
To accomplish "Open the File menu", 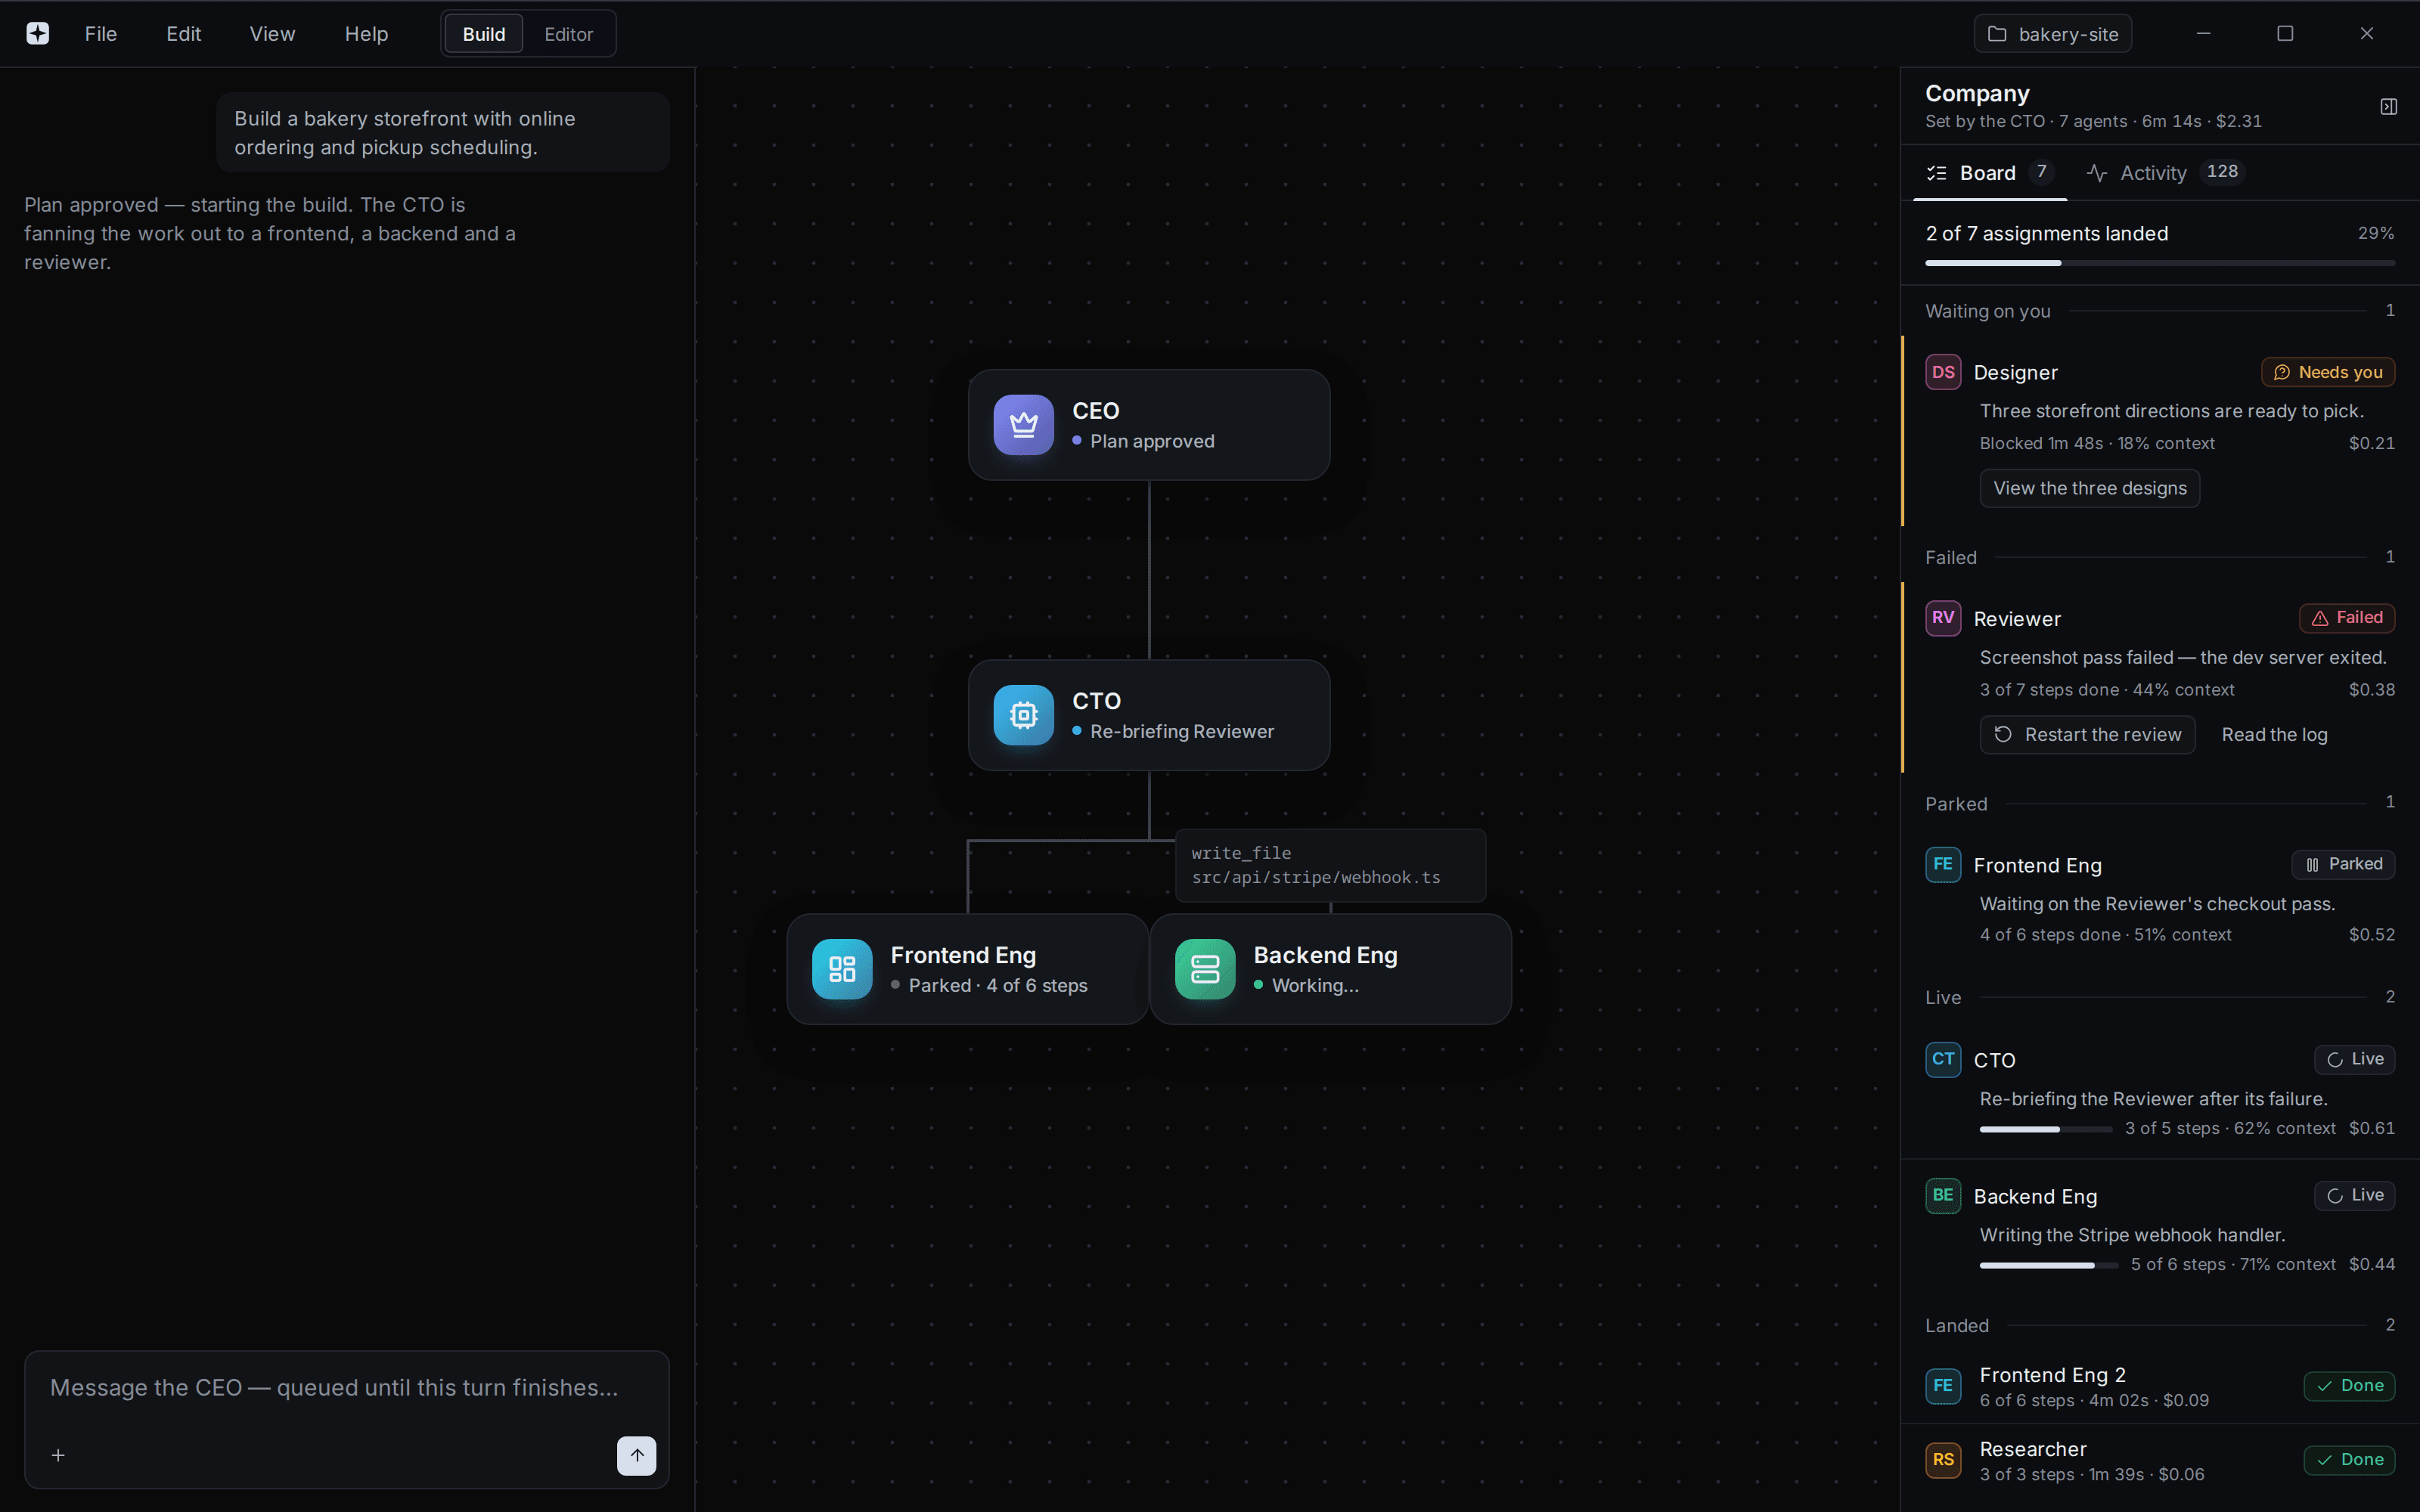I will pyautogui.click(x=101, y=34).
